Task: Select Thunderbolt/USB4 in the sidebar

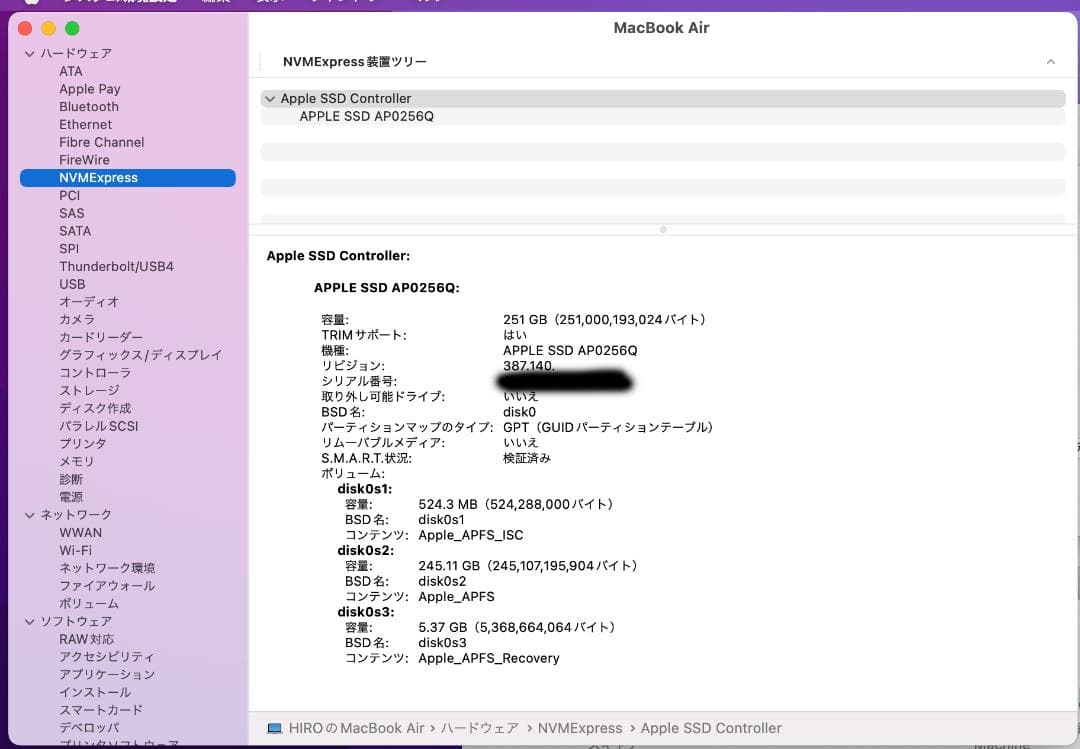Action: (x=118, y=266)
